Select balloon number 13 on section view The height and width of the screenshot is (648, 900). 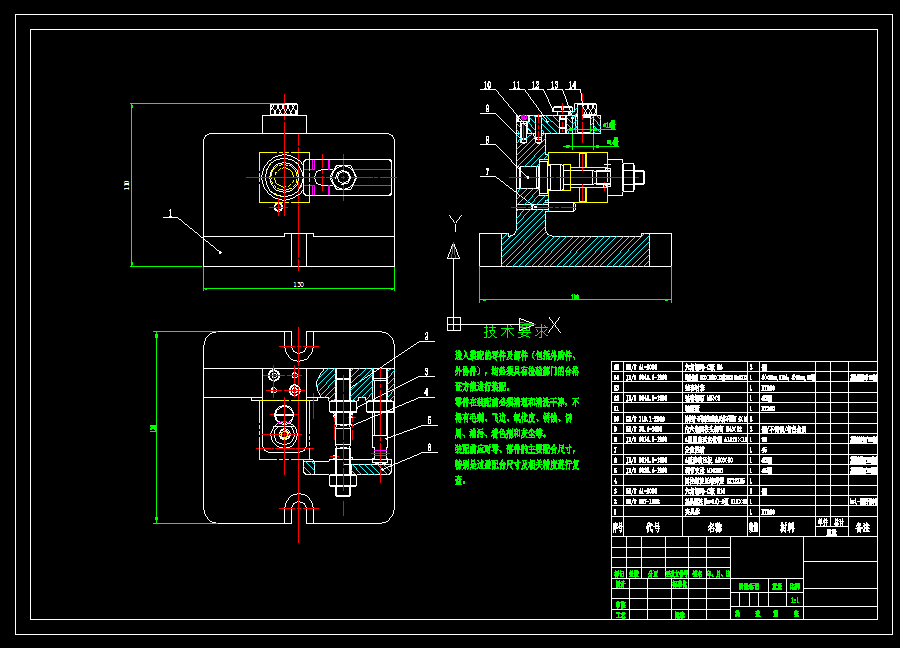point(554,85)
